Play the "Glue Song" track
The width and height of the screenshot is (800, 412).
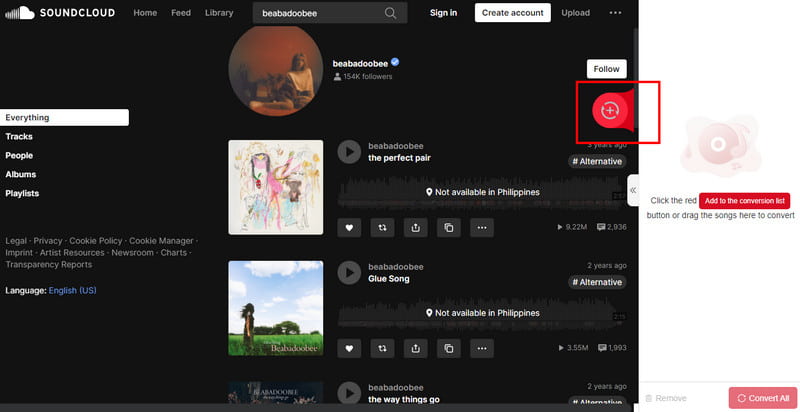click(x=349, y=273)
